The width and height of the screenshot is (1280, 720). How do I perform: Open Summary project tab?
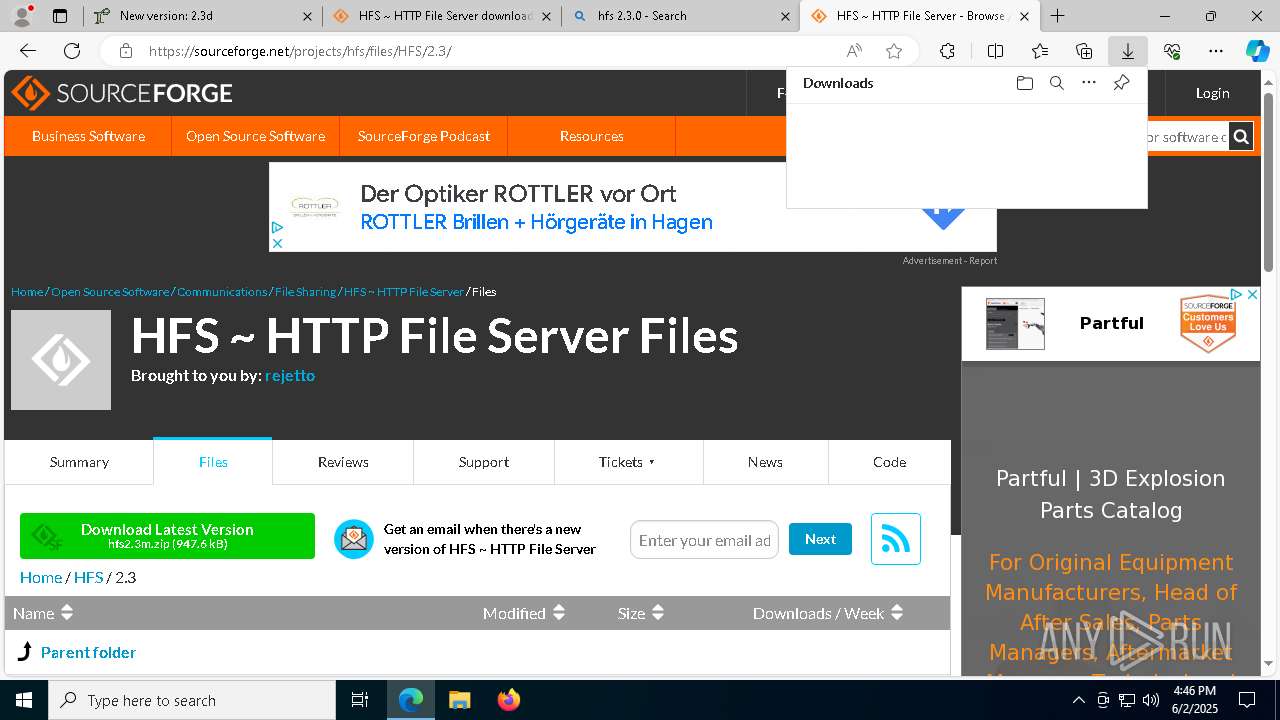79,462
